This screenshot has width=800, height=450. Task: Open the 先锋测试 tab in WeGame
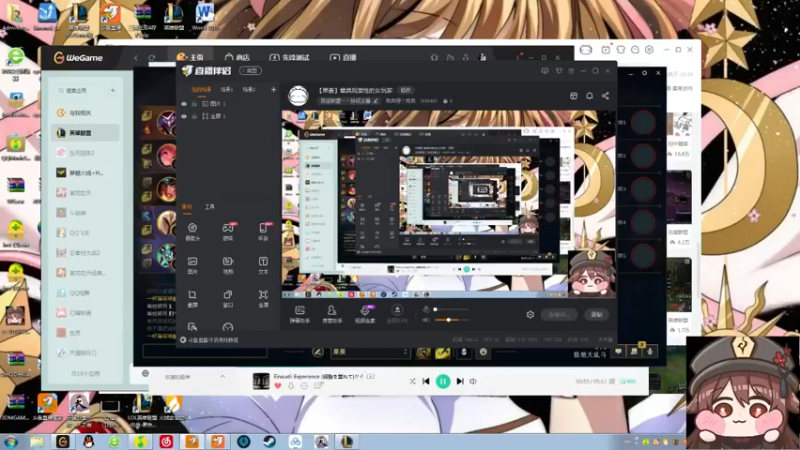[x=290, y=57]
